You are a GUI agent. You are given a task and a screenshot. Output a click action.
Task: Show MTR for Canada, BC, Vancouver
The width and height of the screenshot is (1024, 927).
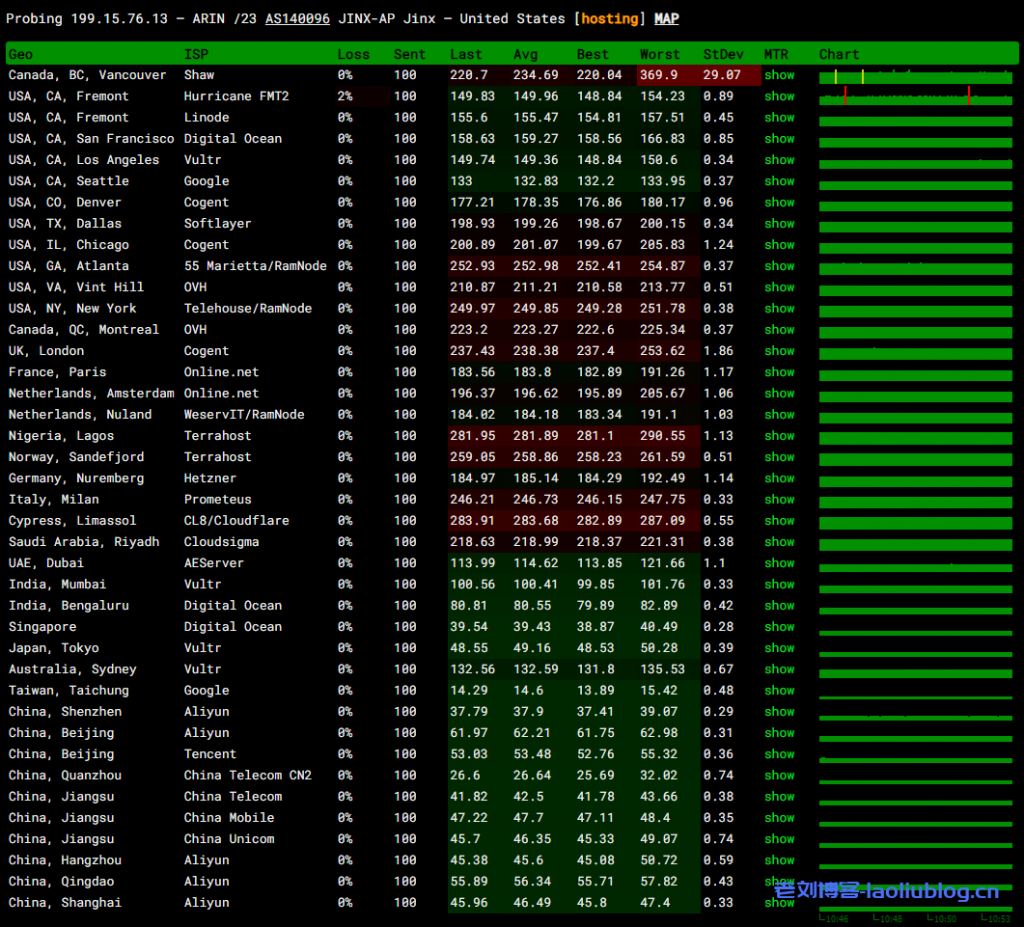point(779,75)
